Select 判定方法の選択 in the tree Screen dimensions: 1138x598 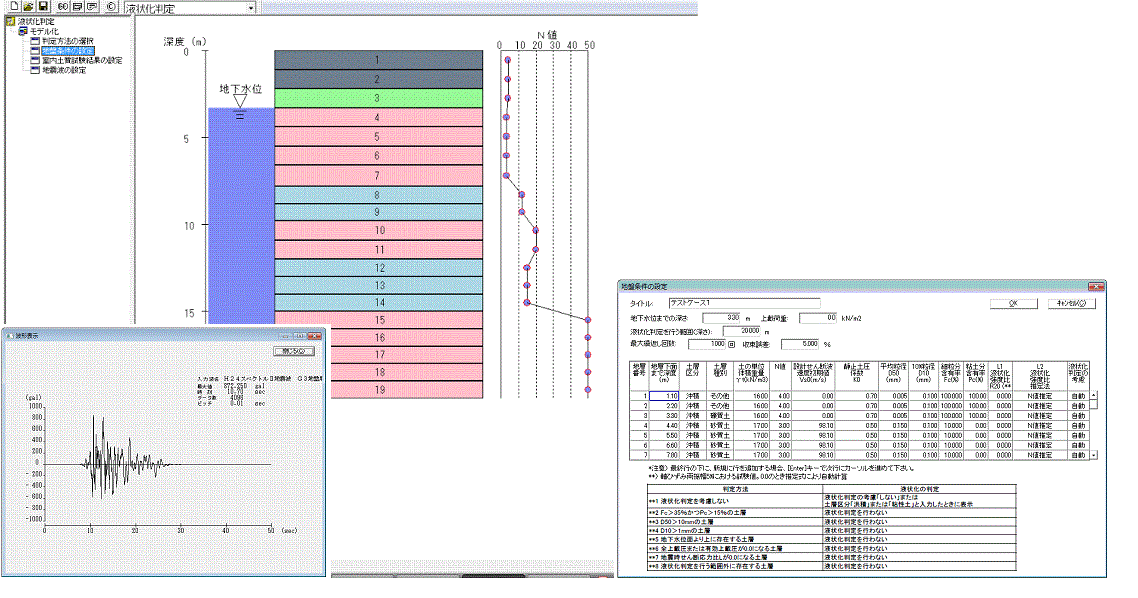tap(68, 41)
